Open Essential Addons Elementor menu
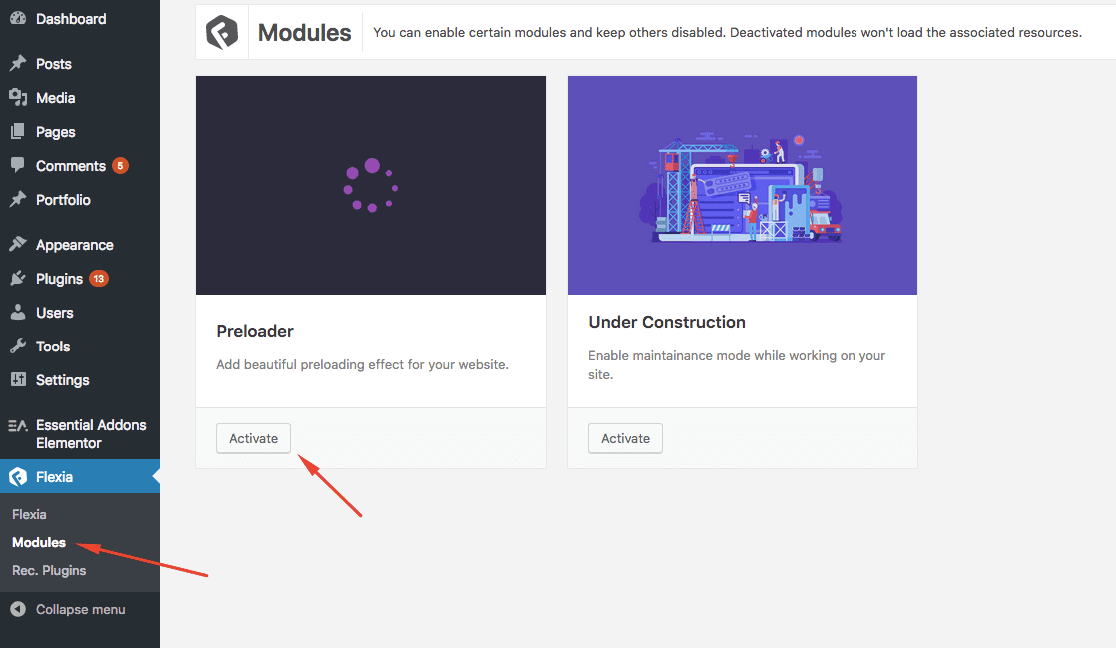 click(91, 434)
